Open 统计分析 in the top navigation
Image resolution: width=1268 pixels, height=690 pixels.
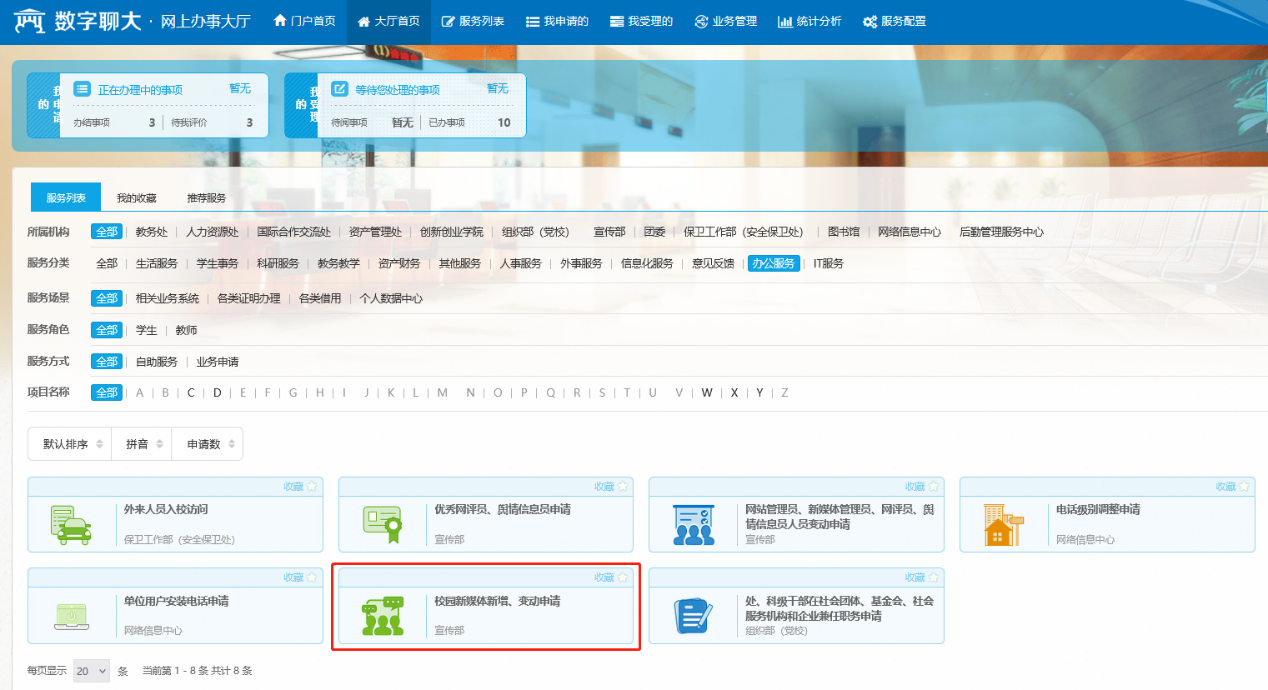click(x=809, y=21)
